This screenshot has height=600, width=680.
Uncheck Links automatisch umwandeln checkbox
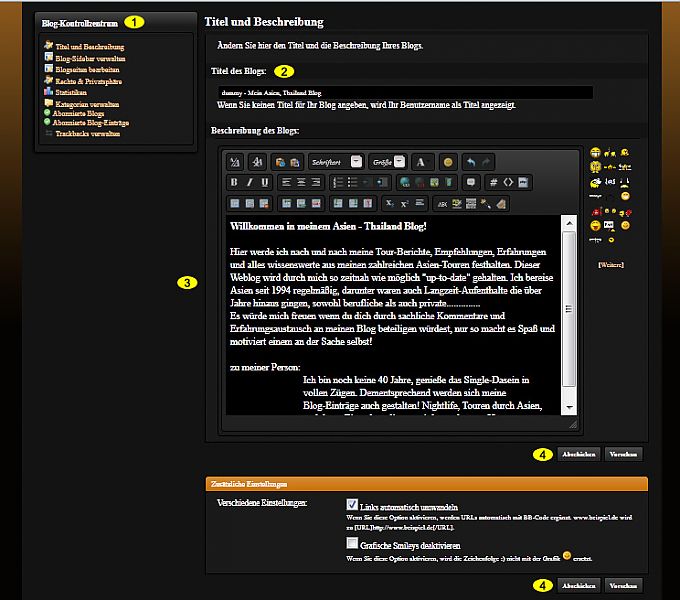[x=352, y=505]
